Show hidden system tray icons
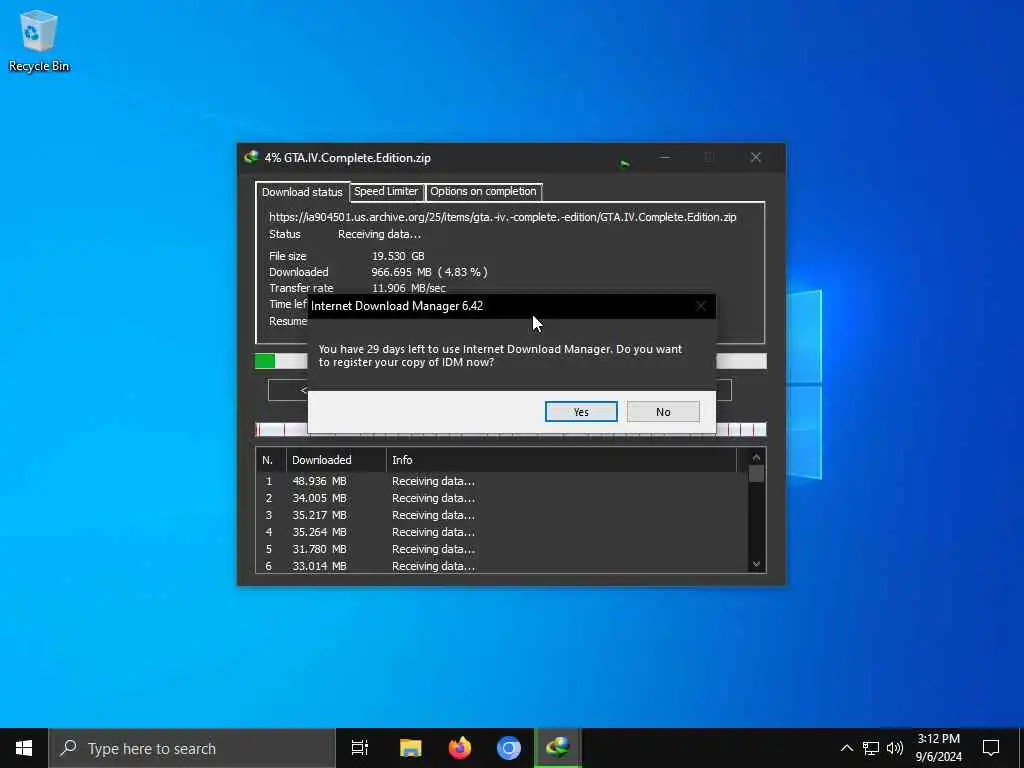 (846, 748)
